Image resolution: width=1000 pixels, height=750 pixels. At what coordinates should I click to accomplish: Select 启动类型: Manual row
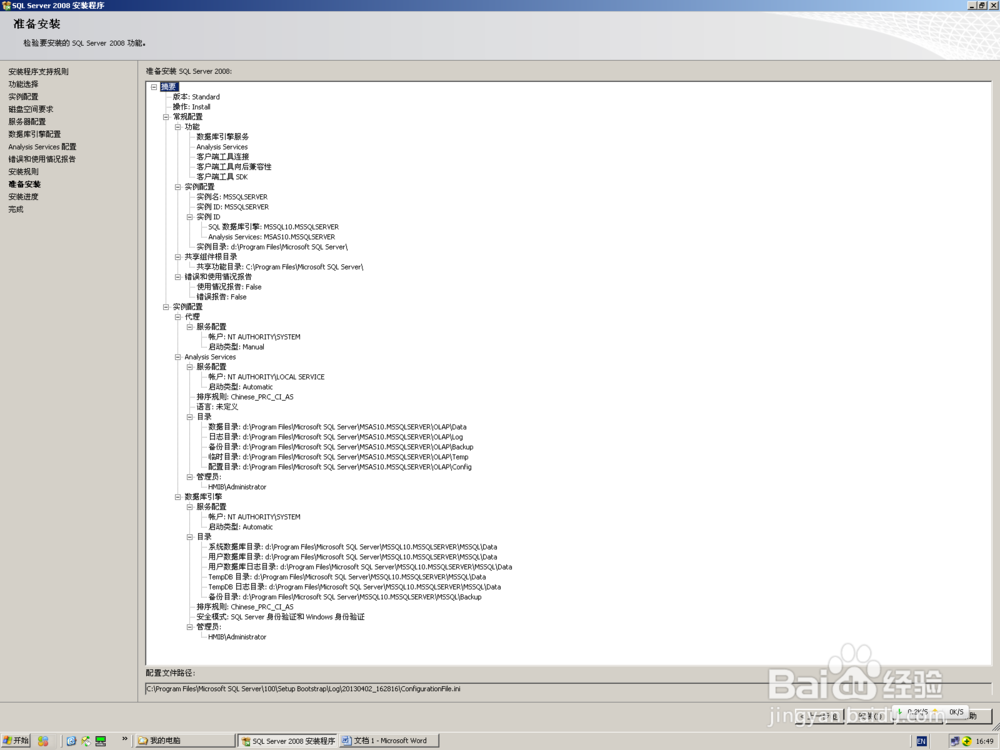[x=236, y=347]
